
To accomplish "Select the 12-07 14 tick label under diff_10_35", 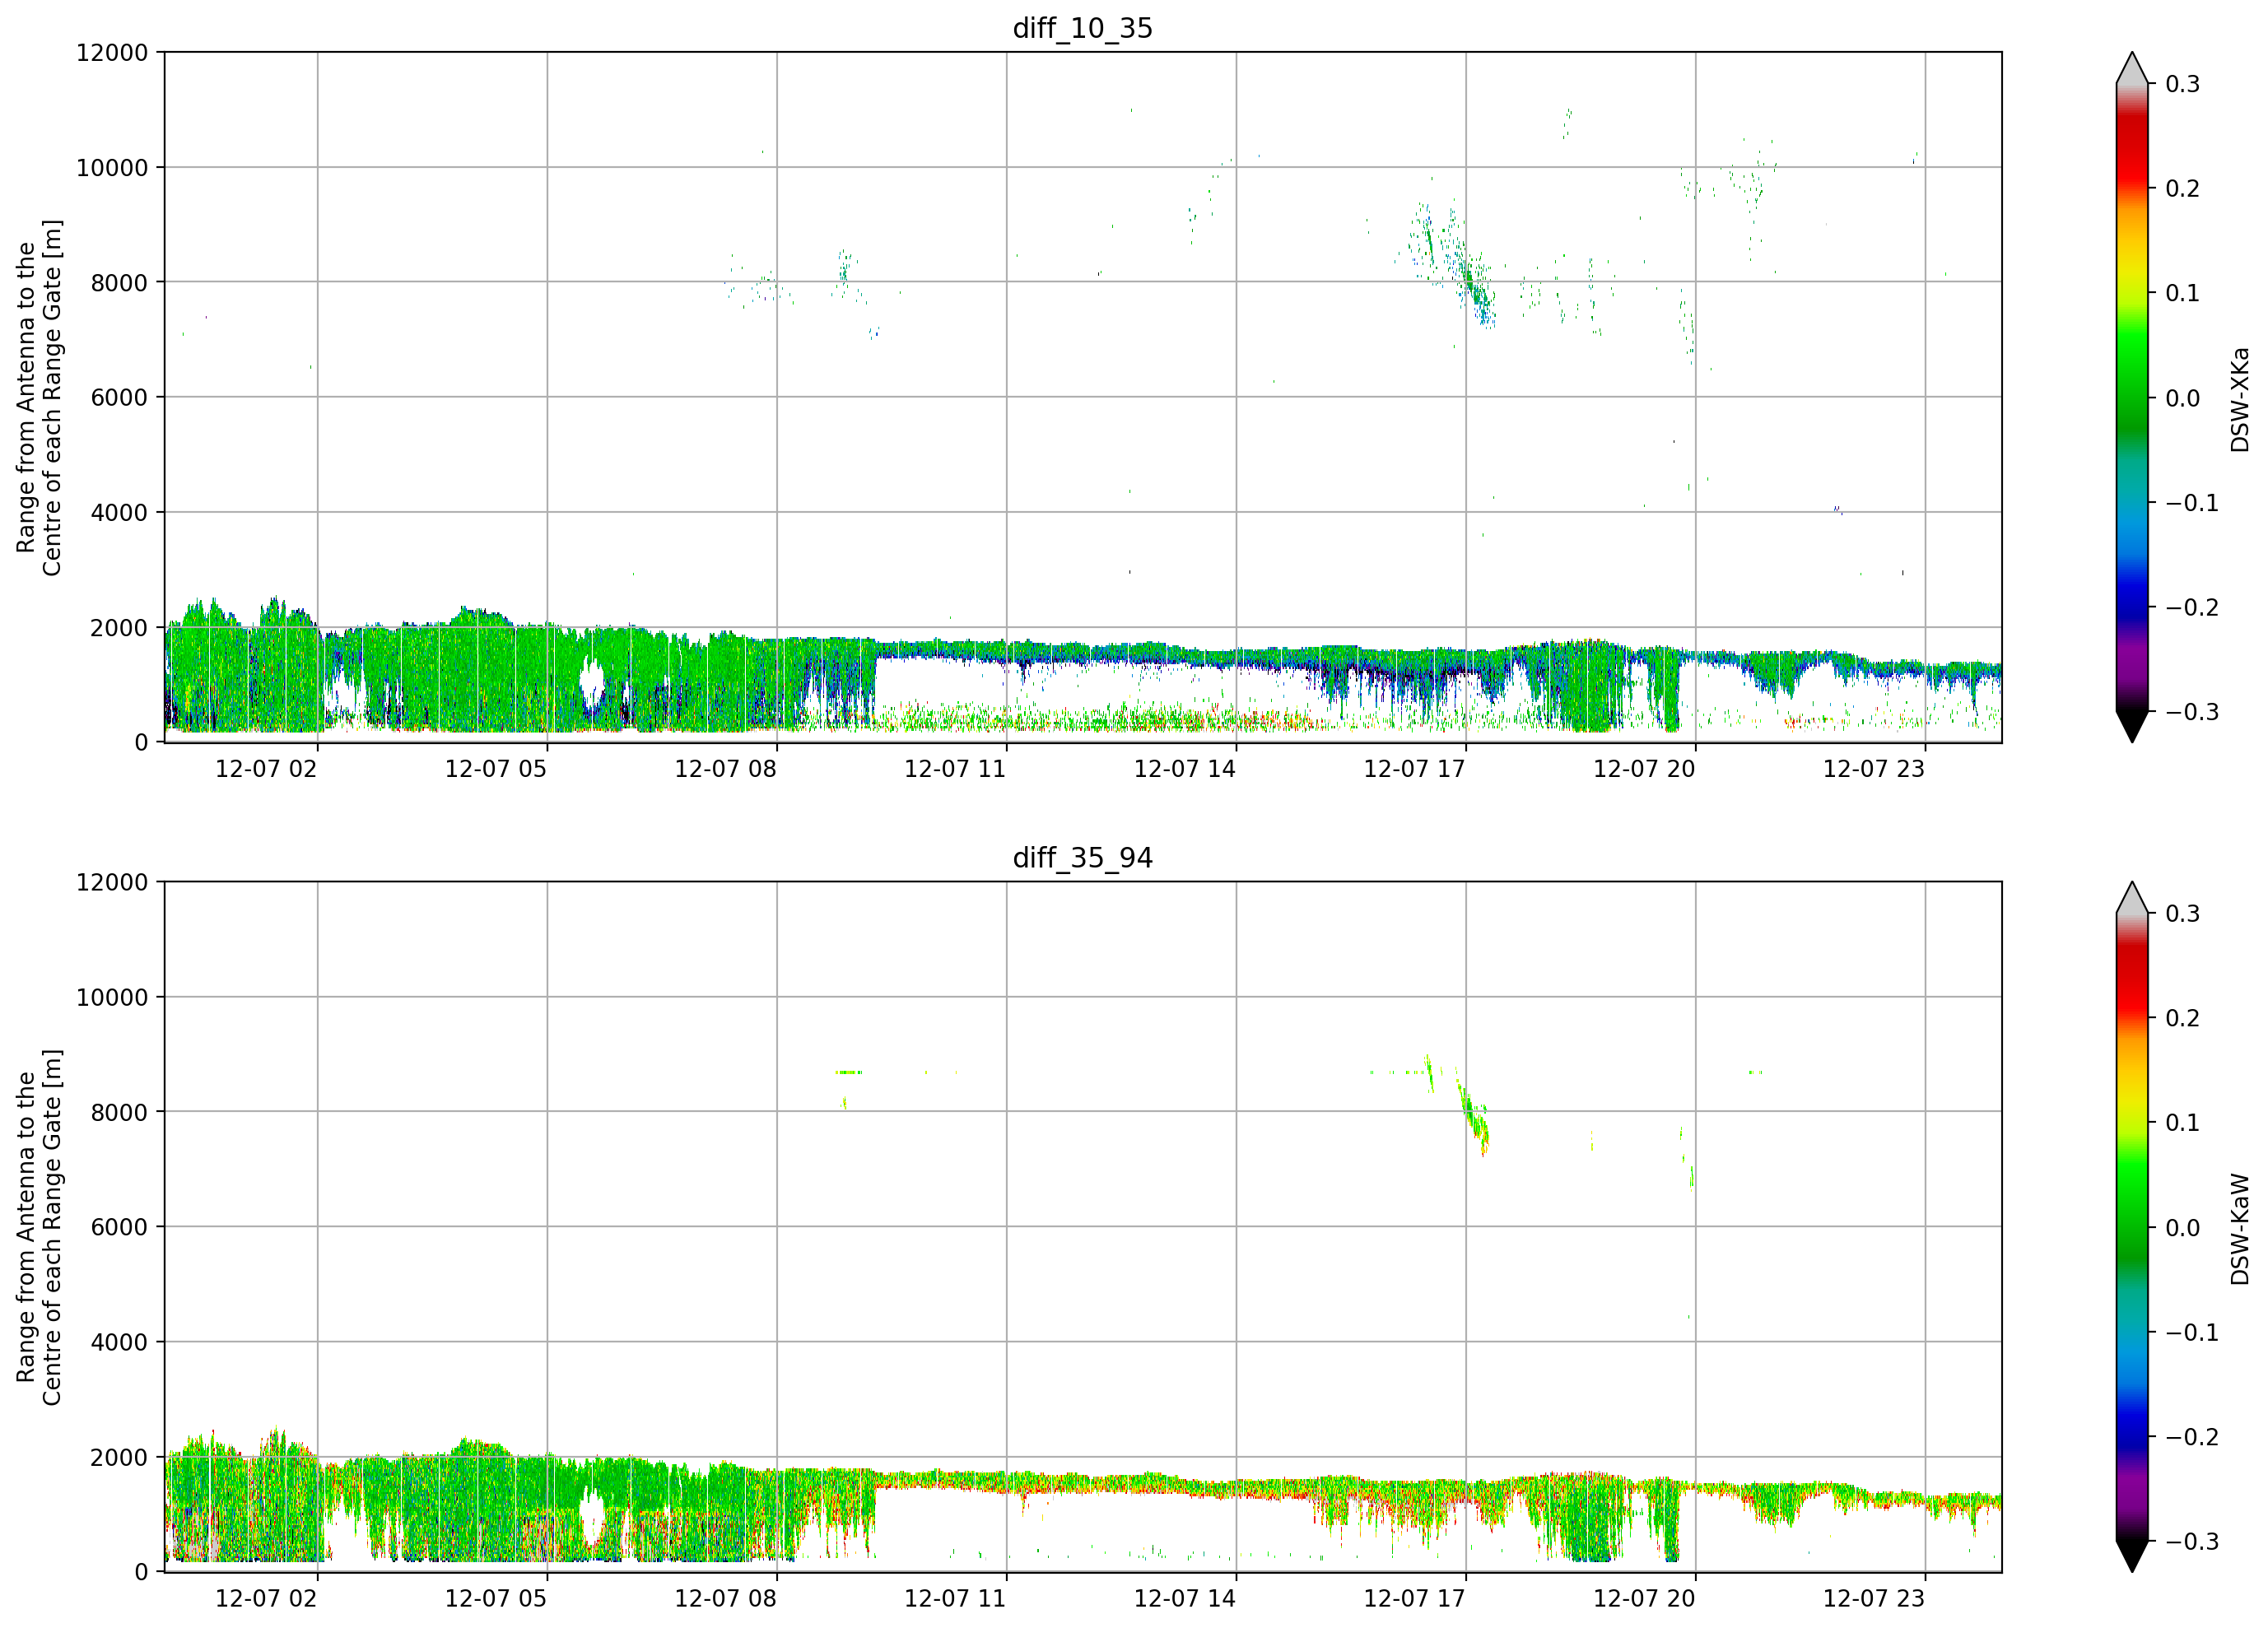I will (1185, 769).
